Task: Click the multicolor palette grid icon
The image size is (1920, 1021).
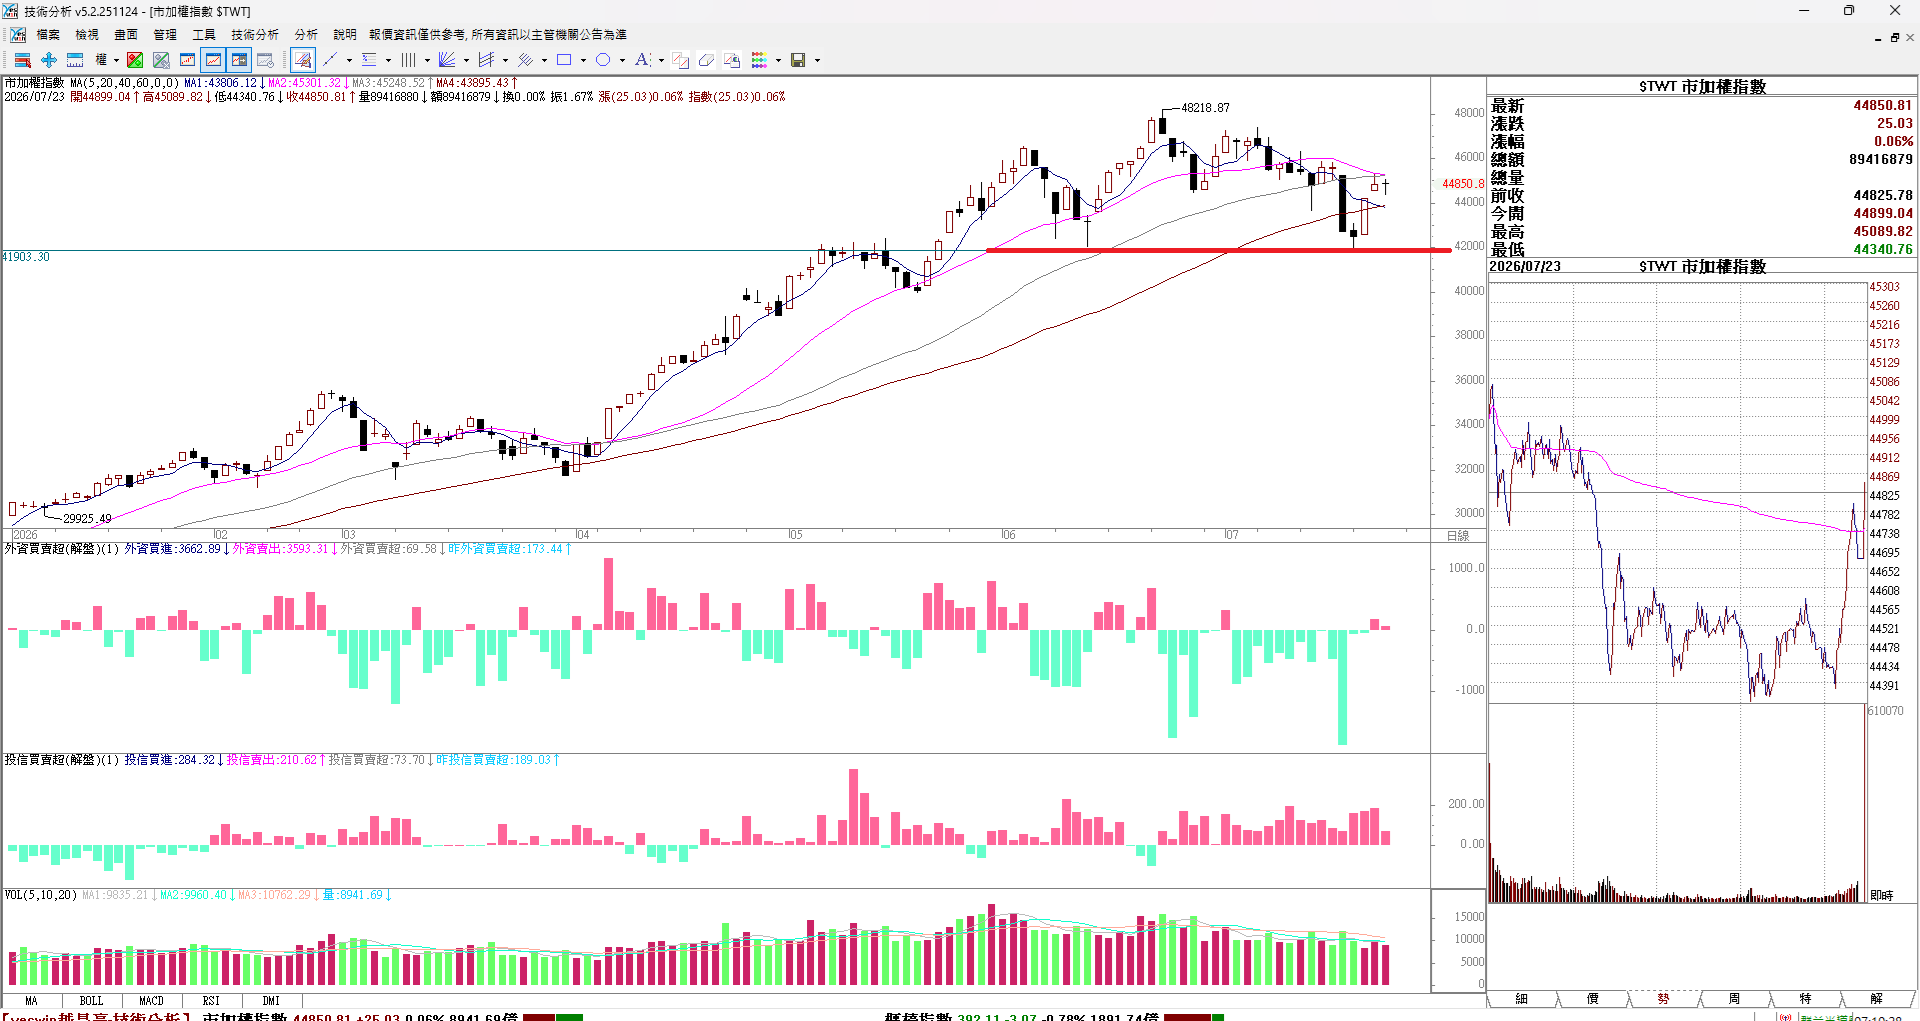Action: click(759, 60)
